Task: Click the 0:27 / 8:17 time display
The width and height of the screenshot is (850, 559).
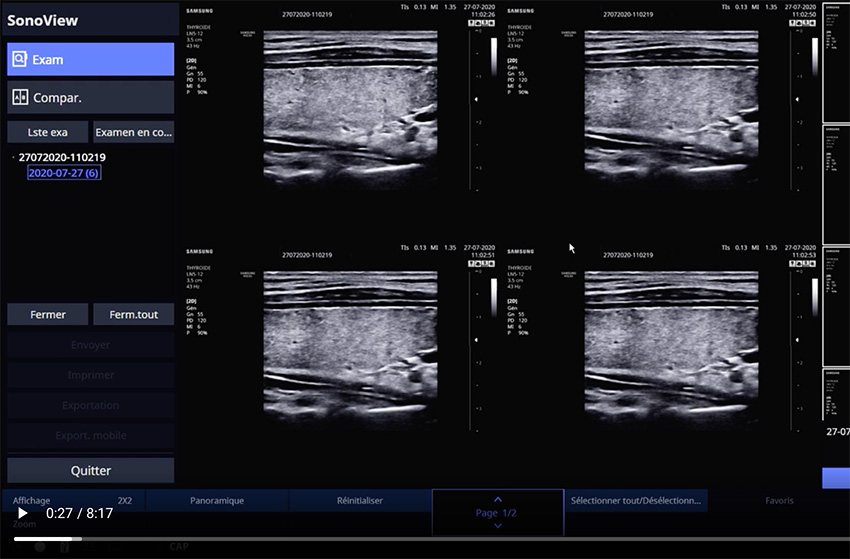Action: point(79,513)
